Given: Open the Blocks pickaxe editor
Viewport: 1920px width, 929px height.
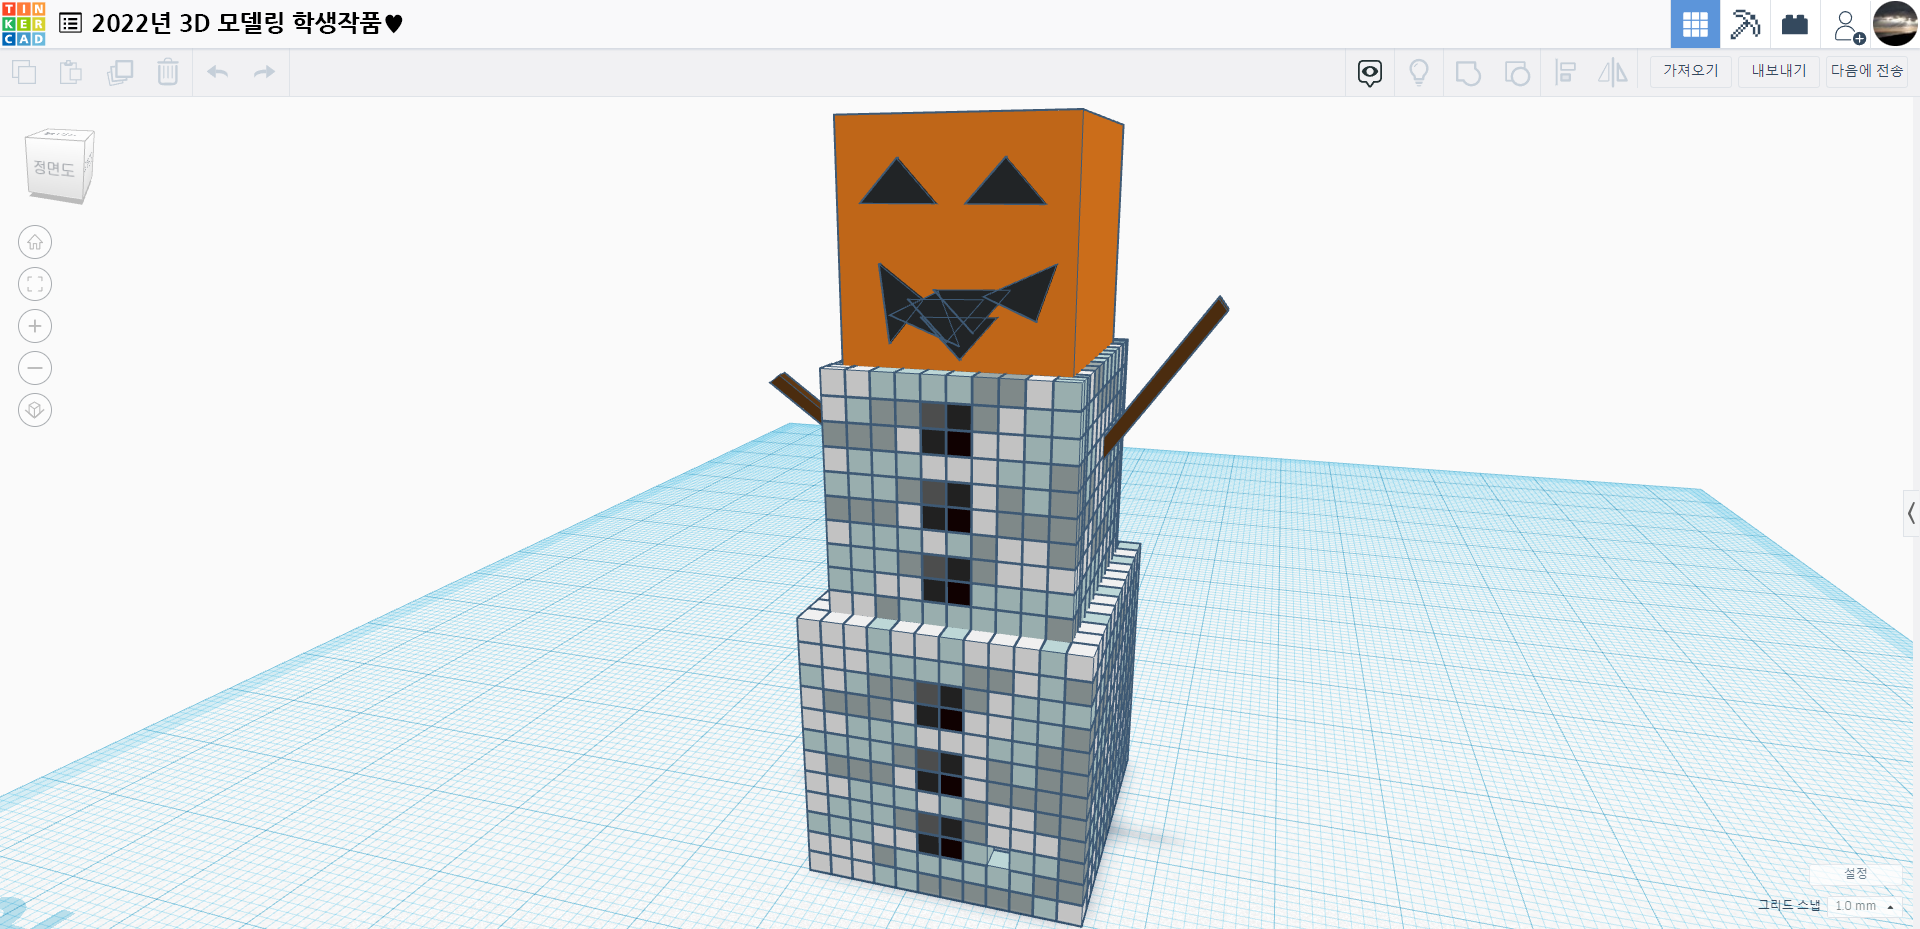Looking at the screenshot, I should [1745, 24].
